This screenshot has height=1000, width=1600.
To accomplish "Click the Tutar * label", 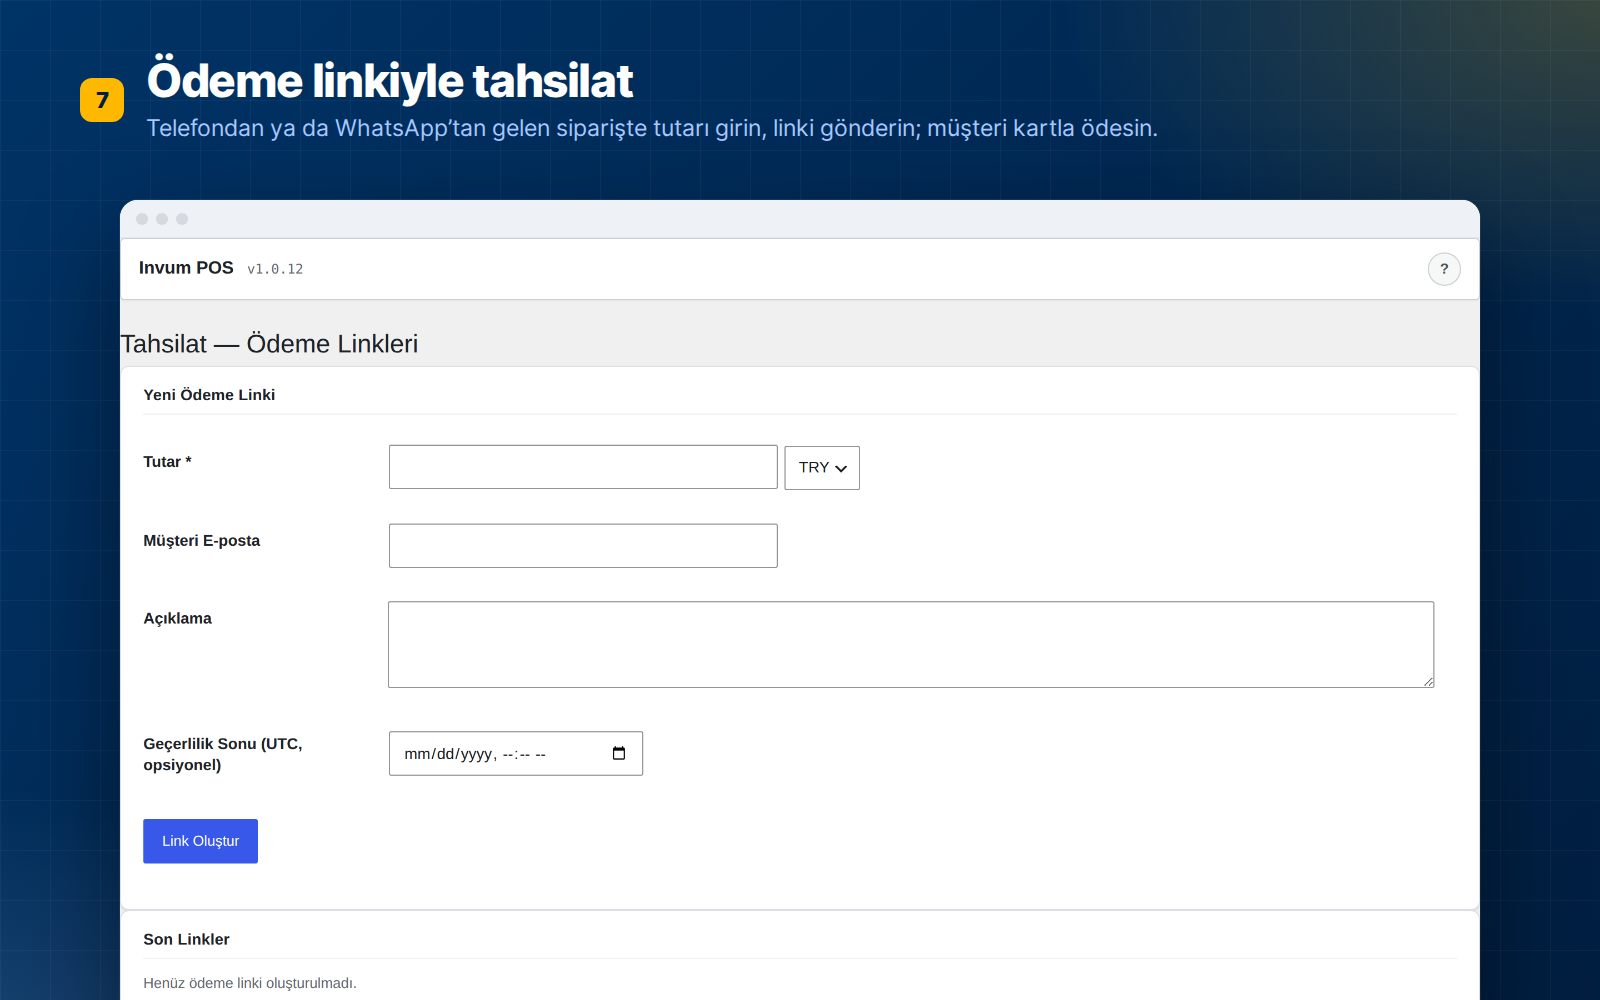I will 167,462.
